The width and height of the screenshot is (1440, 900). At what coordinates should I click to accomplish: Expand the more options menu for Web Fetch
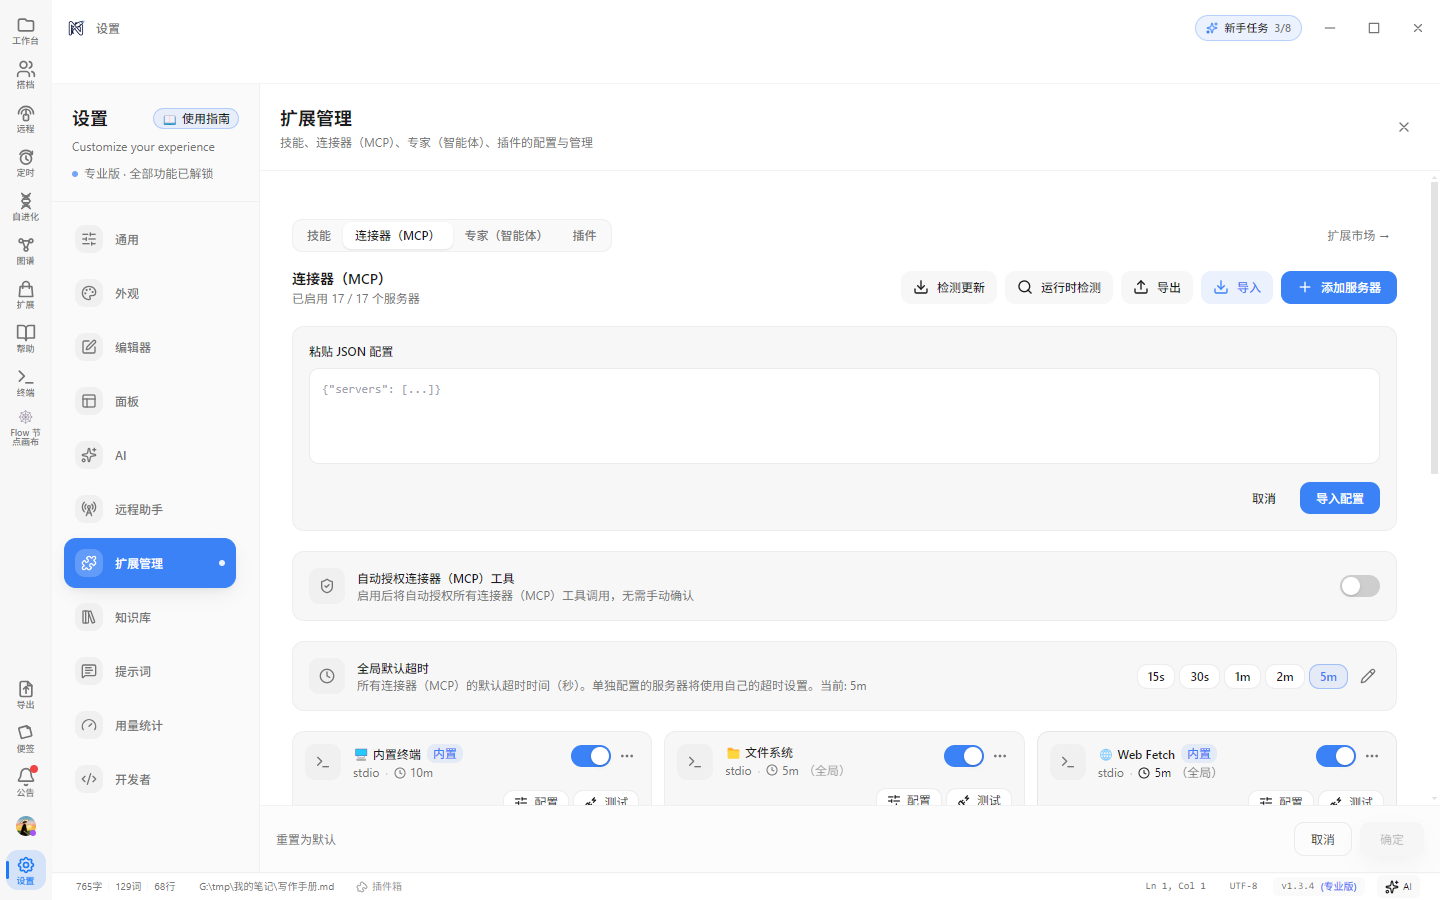pyautogui.click(x=1372, y=756)
